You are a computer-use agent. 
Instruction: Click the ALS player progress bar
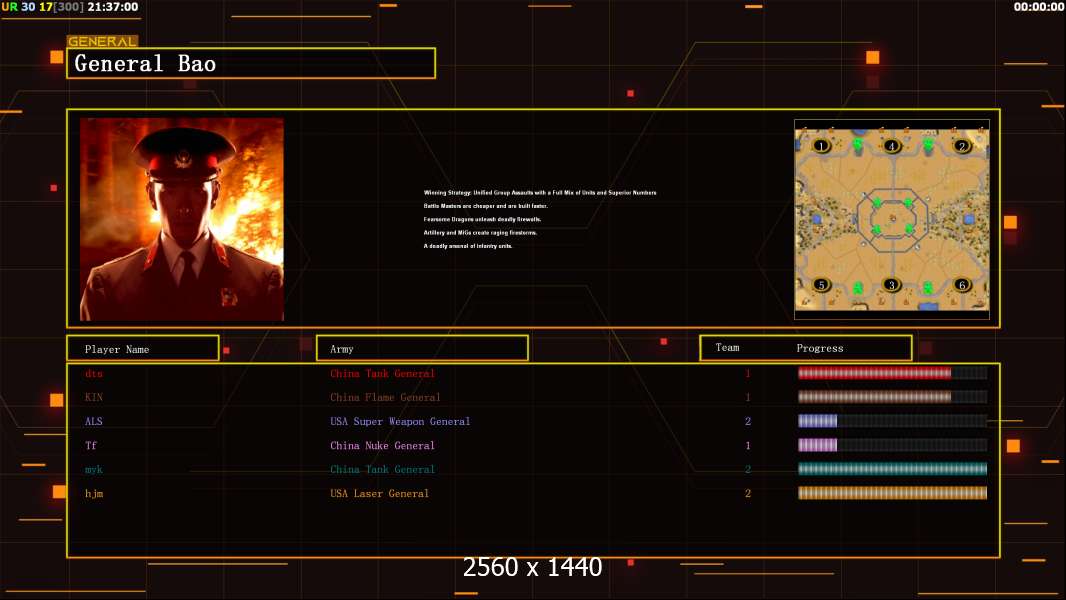pos(892,421)
